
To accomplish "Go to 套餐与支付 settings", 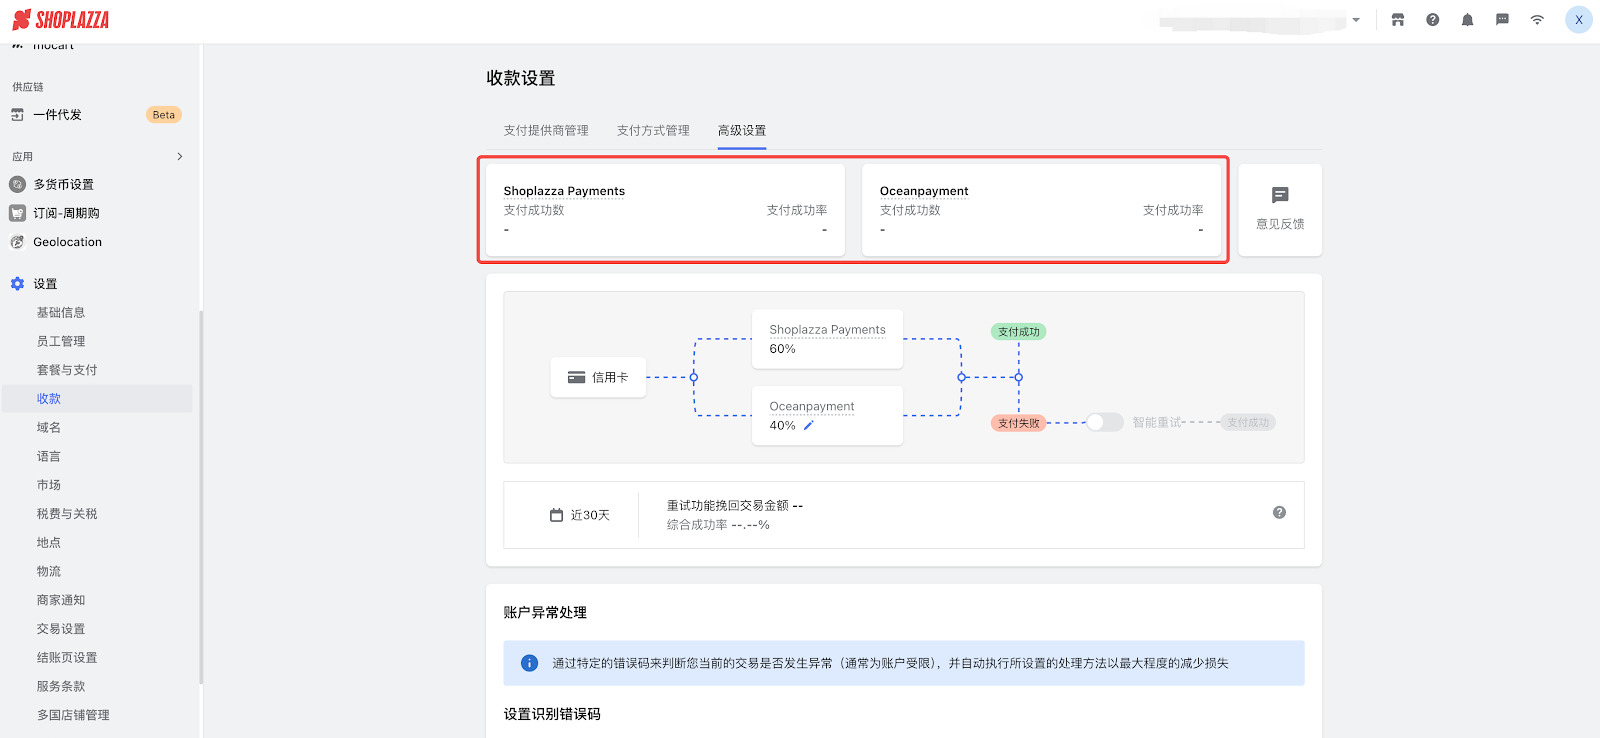I will point(67,370).
